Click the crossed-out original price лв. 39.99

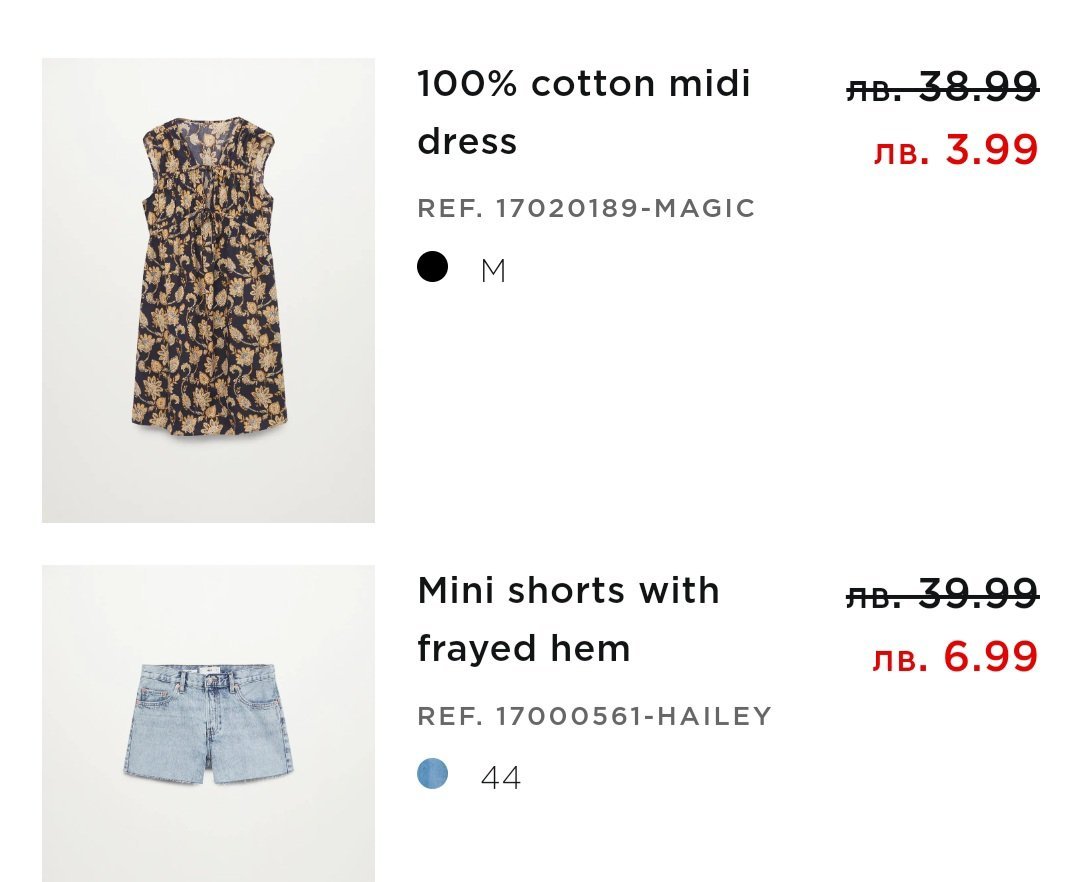click(x=942, y=595)
